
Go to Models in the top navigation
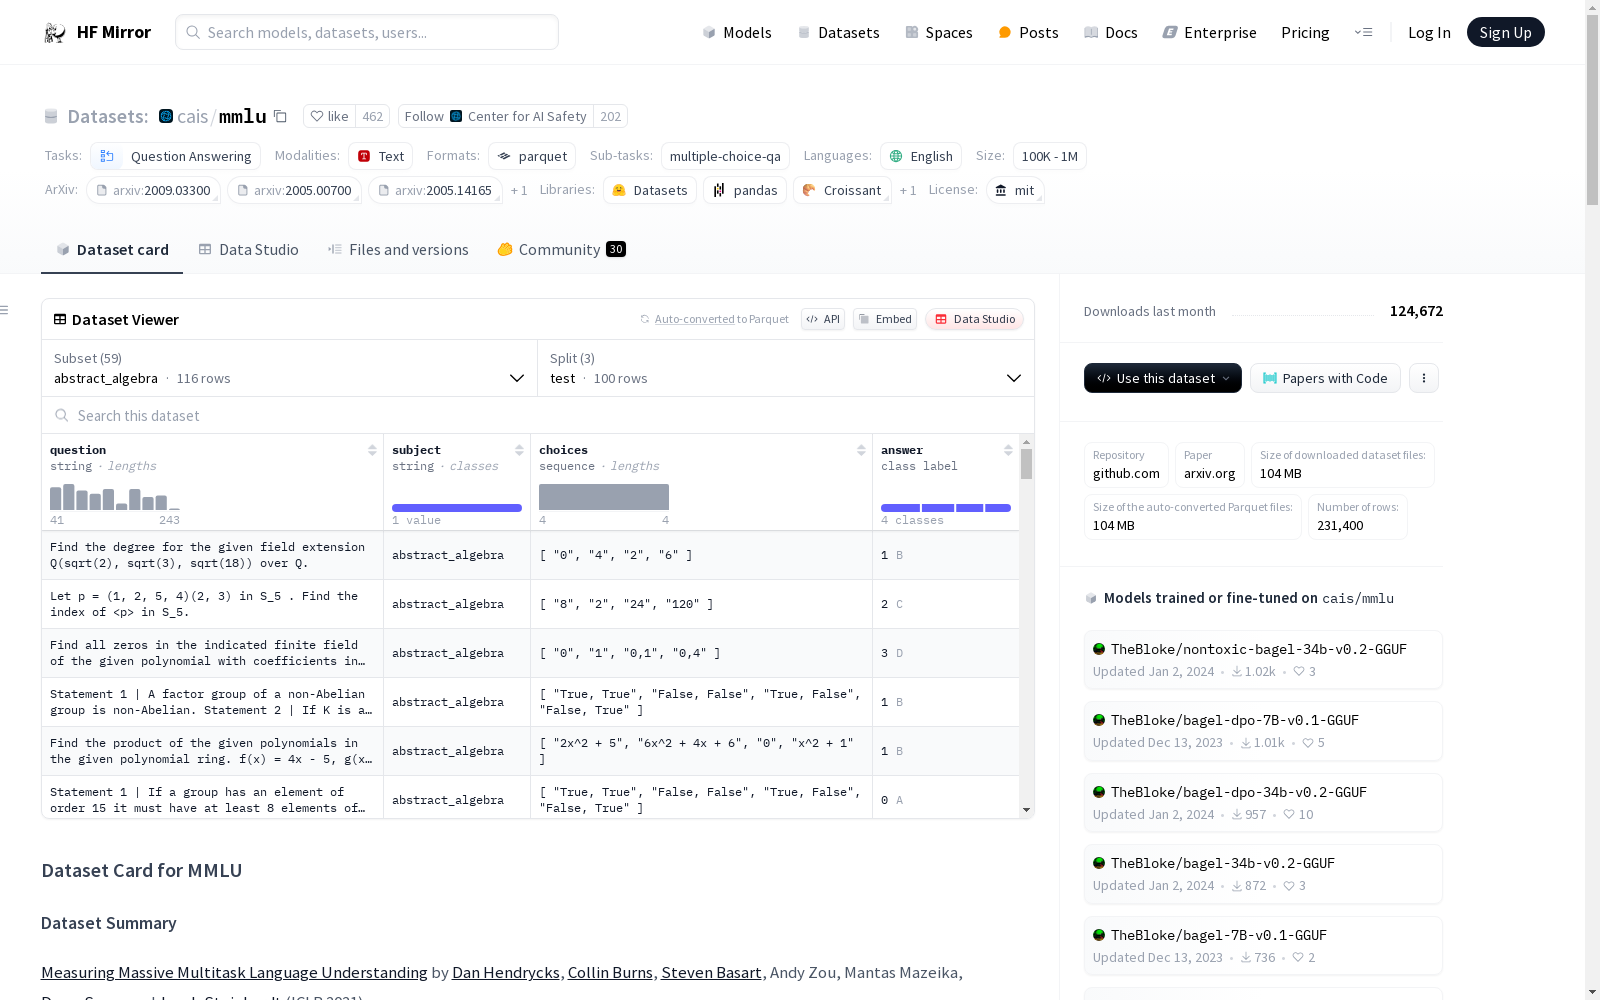[x=737, y=32]
